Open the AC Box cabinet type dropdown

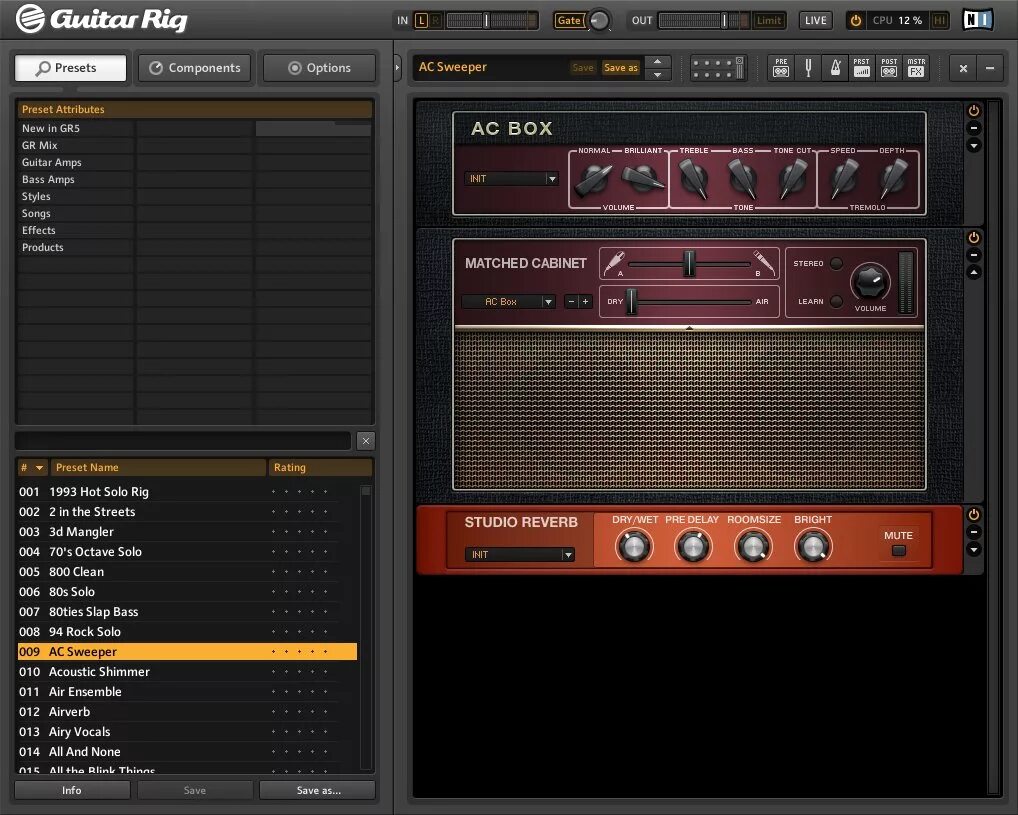point(508,301)
